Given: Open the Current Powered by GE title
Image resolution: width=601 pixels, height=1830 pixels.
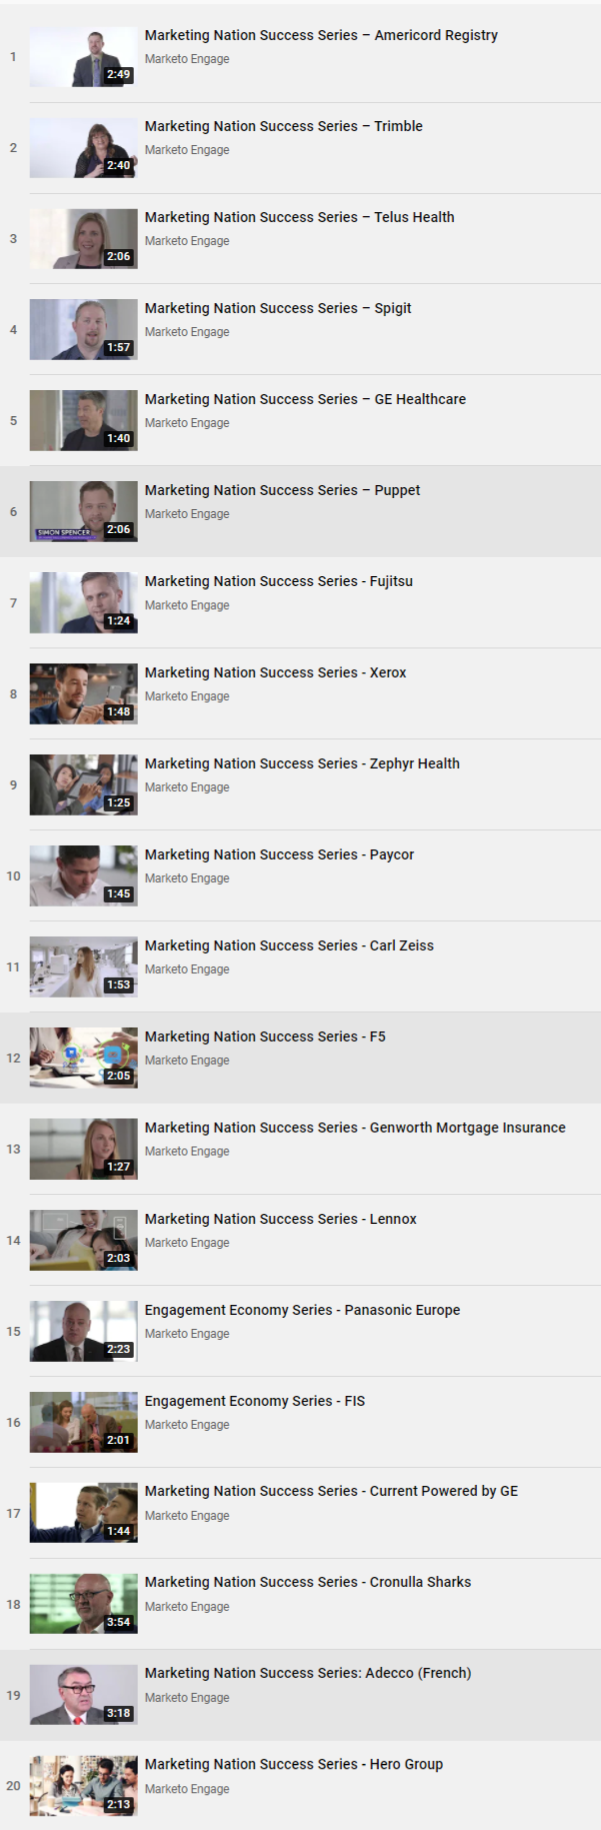Looking at the screenshot, I should (x=331, y=1491).
